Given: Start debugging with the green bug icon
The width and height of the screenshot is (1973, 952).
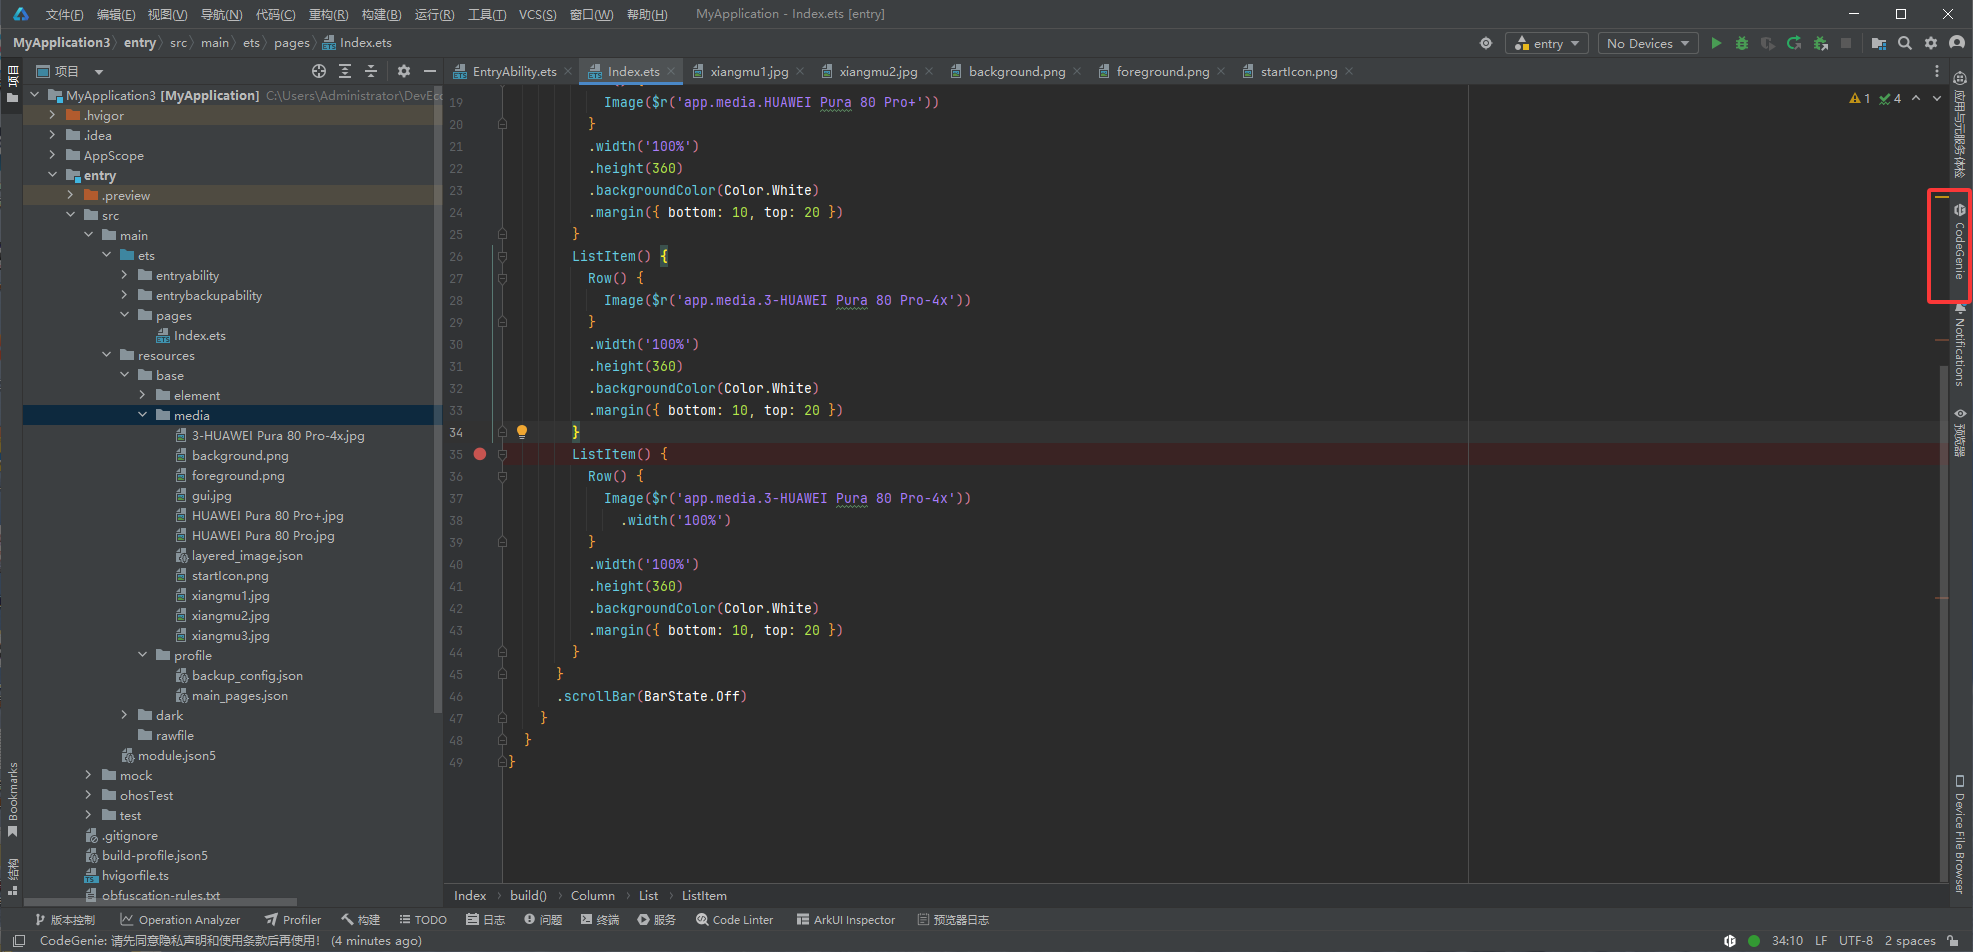Looking at the screenshot, I should coord(1742,43).
